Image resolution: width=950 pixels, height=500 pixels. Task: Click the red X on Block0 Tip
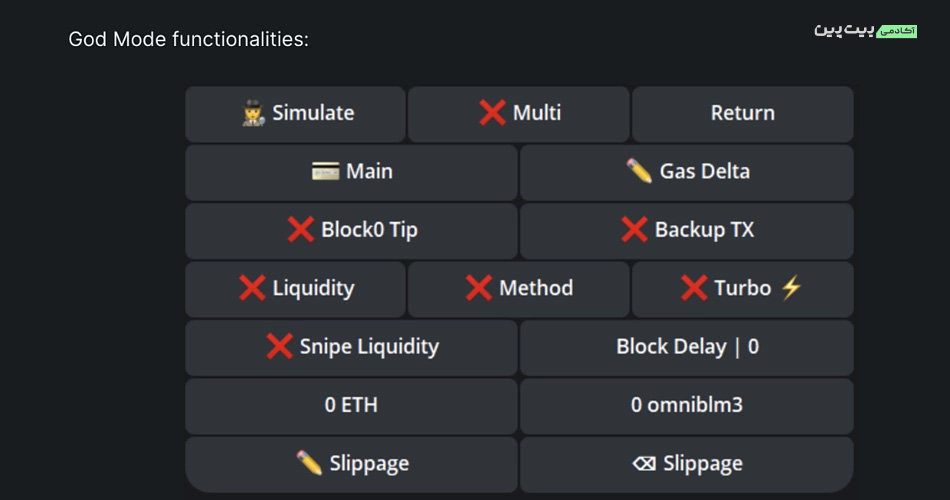coord(301,230)
